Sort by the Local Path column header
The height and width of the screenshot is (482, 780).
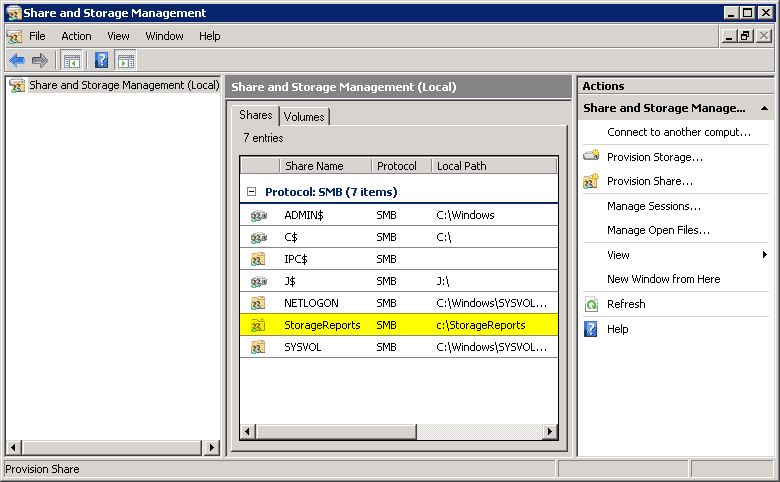click(494, 166)
